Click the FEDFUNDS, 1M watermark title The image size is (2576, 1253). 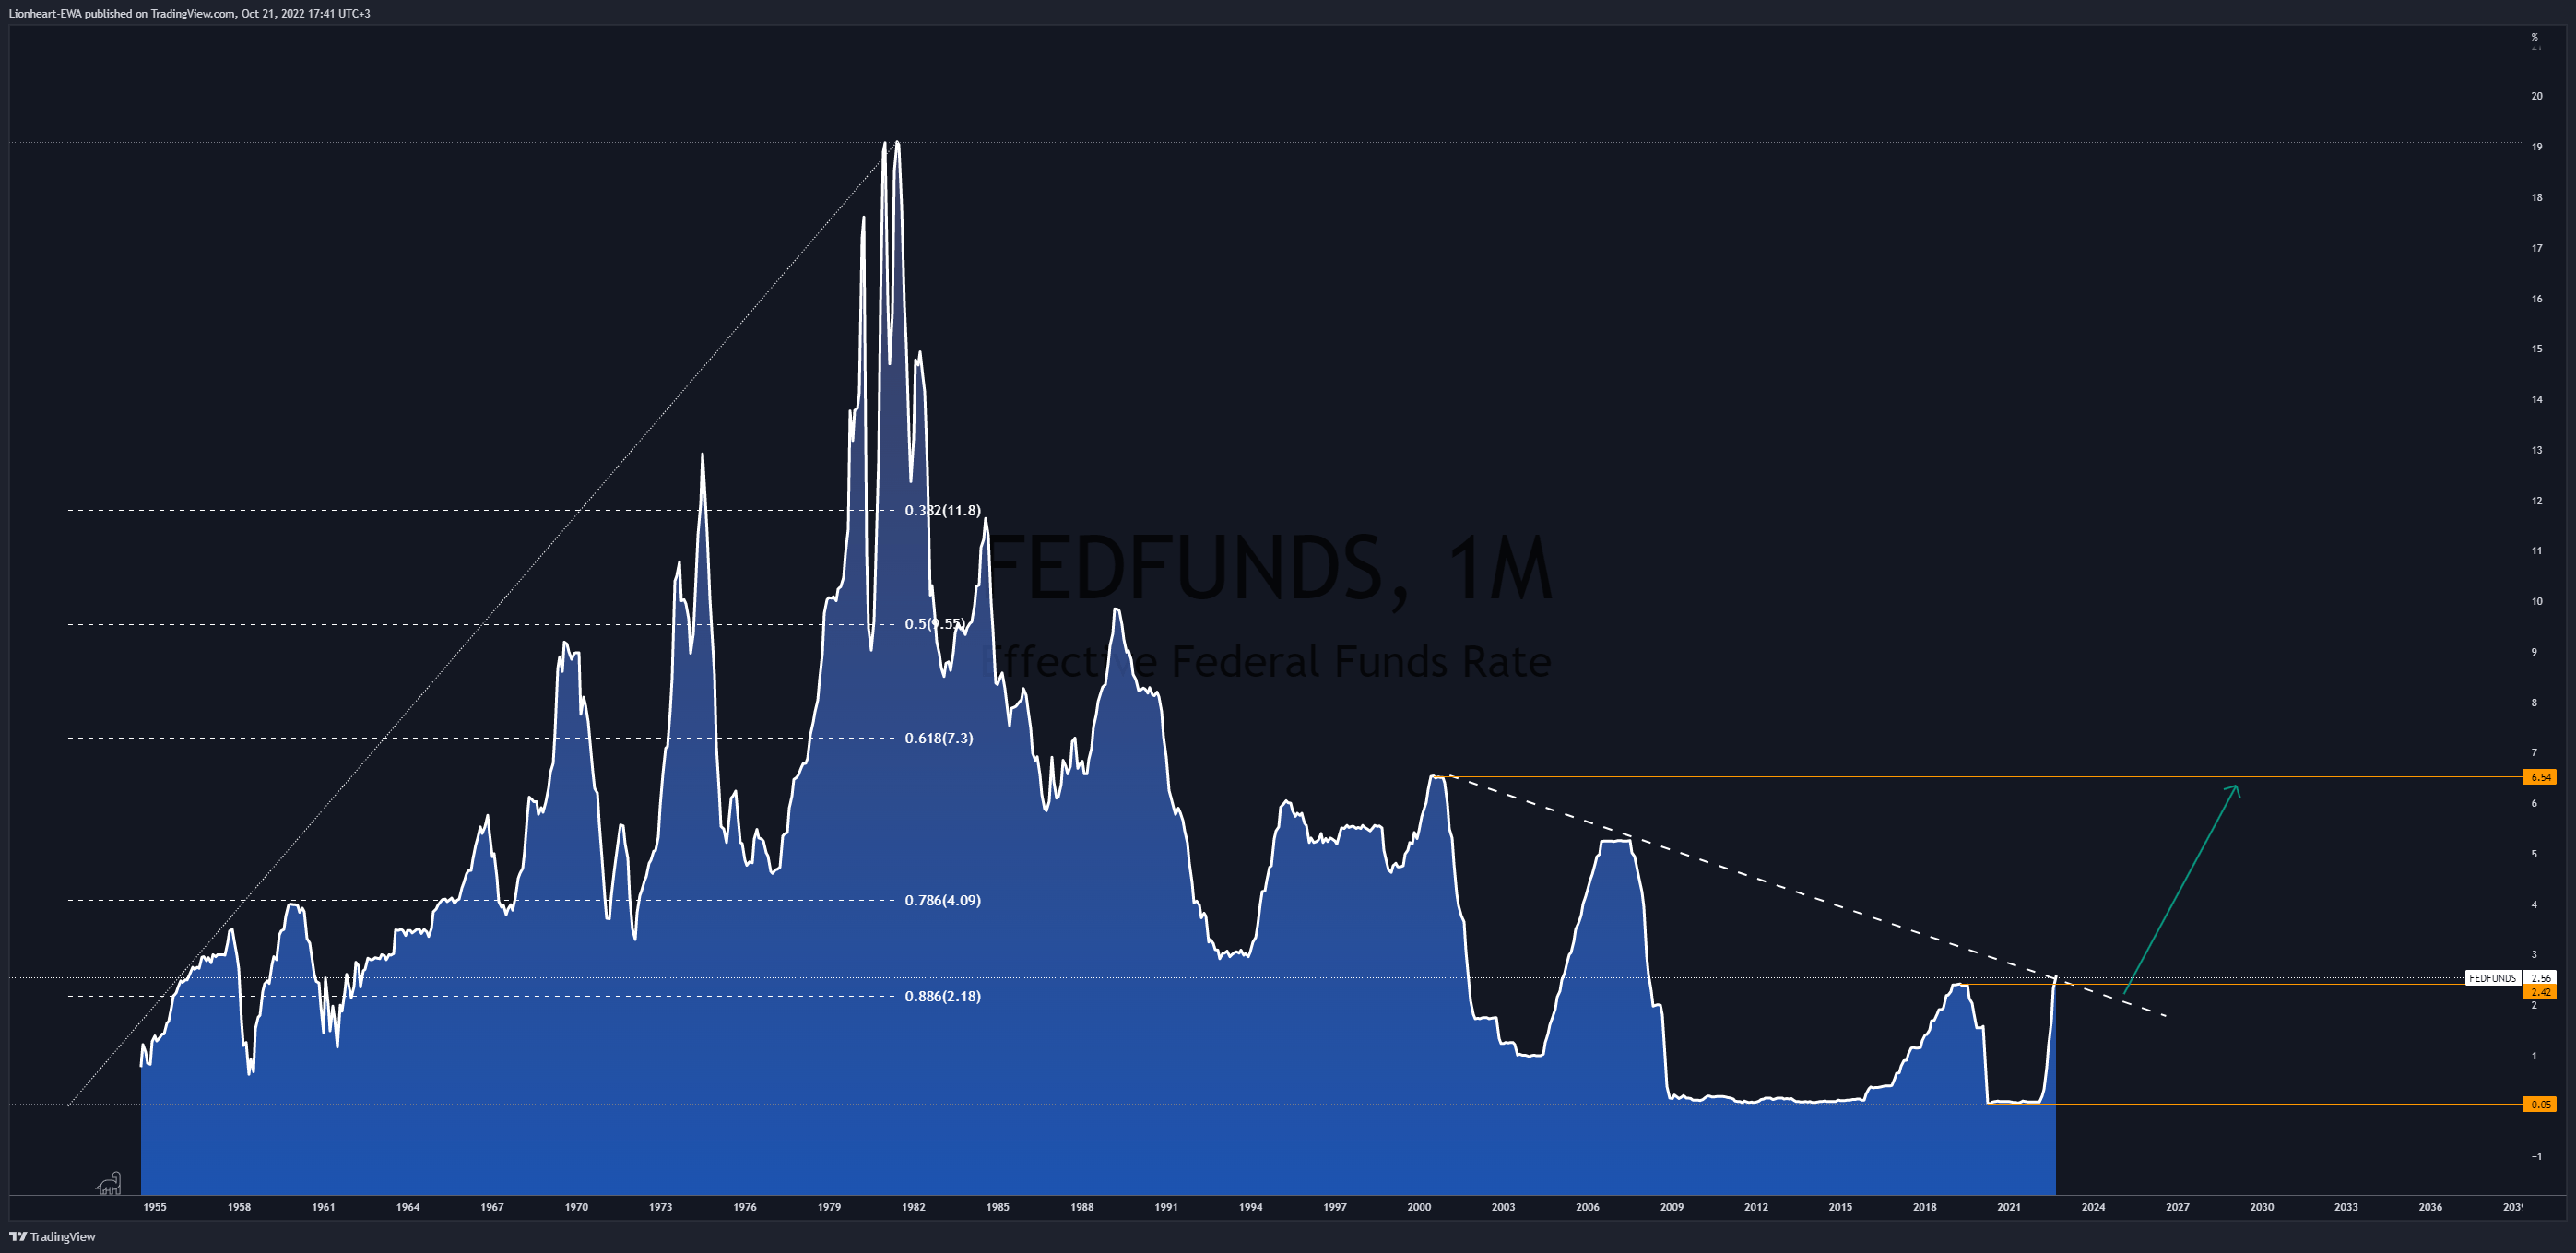tap(1270, 568)
